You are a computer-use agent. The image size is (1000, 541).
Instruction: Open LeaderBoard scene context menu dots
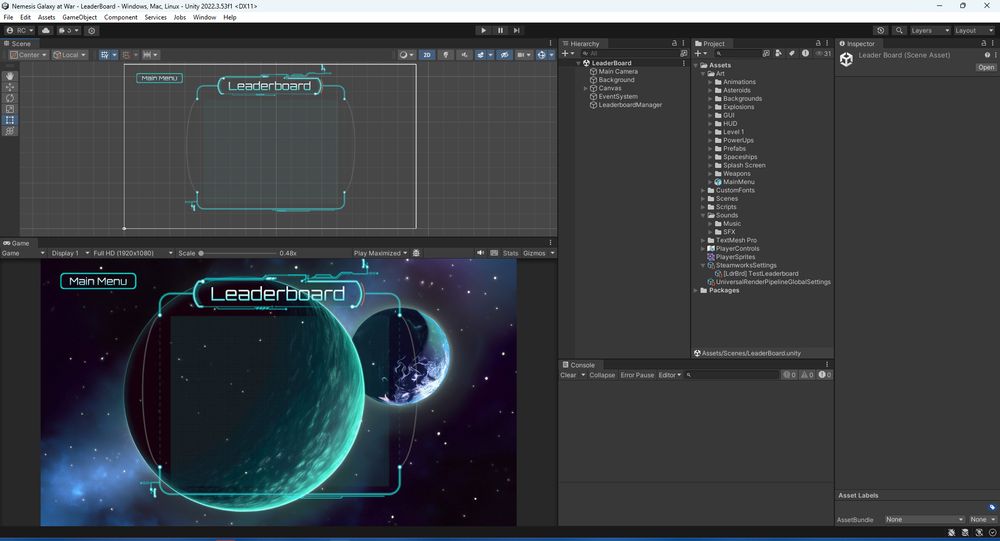[684, 63]
